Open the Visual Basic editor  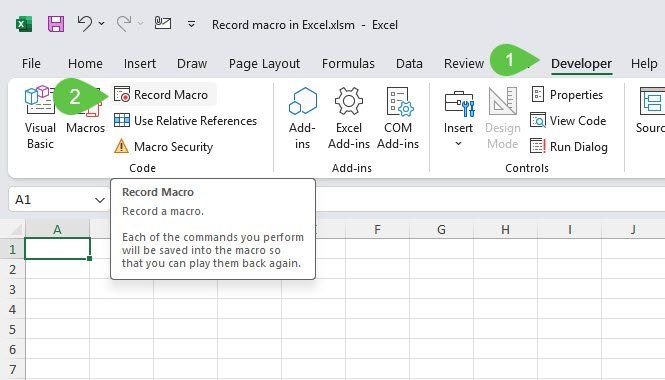40,117
